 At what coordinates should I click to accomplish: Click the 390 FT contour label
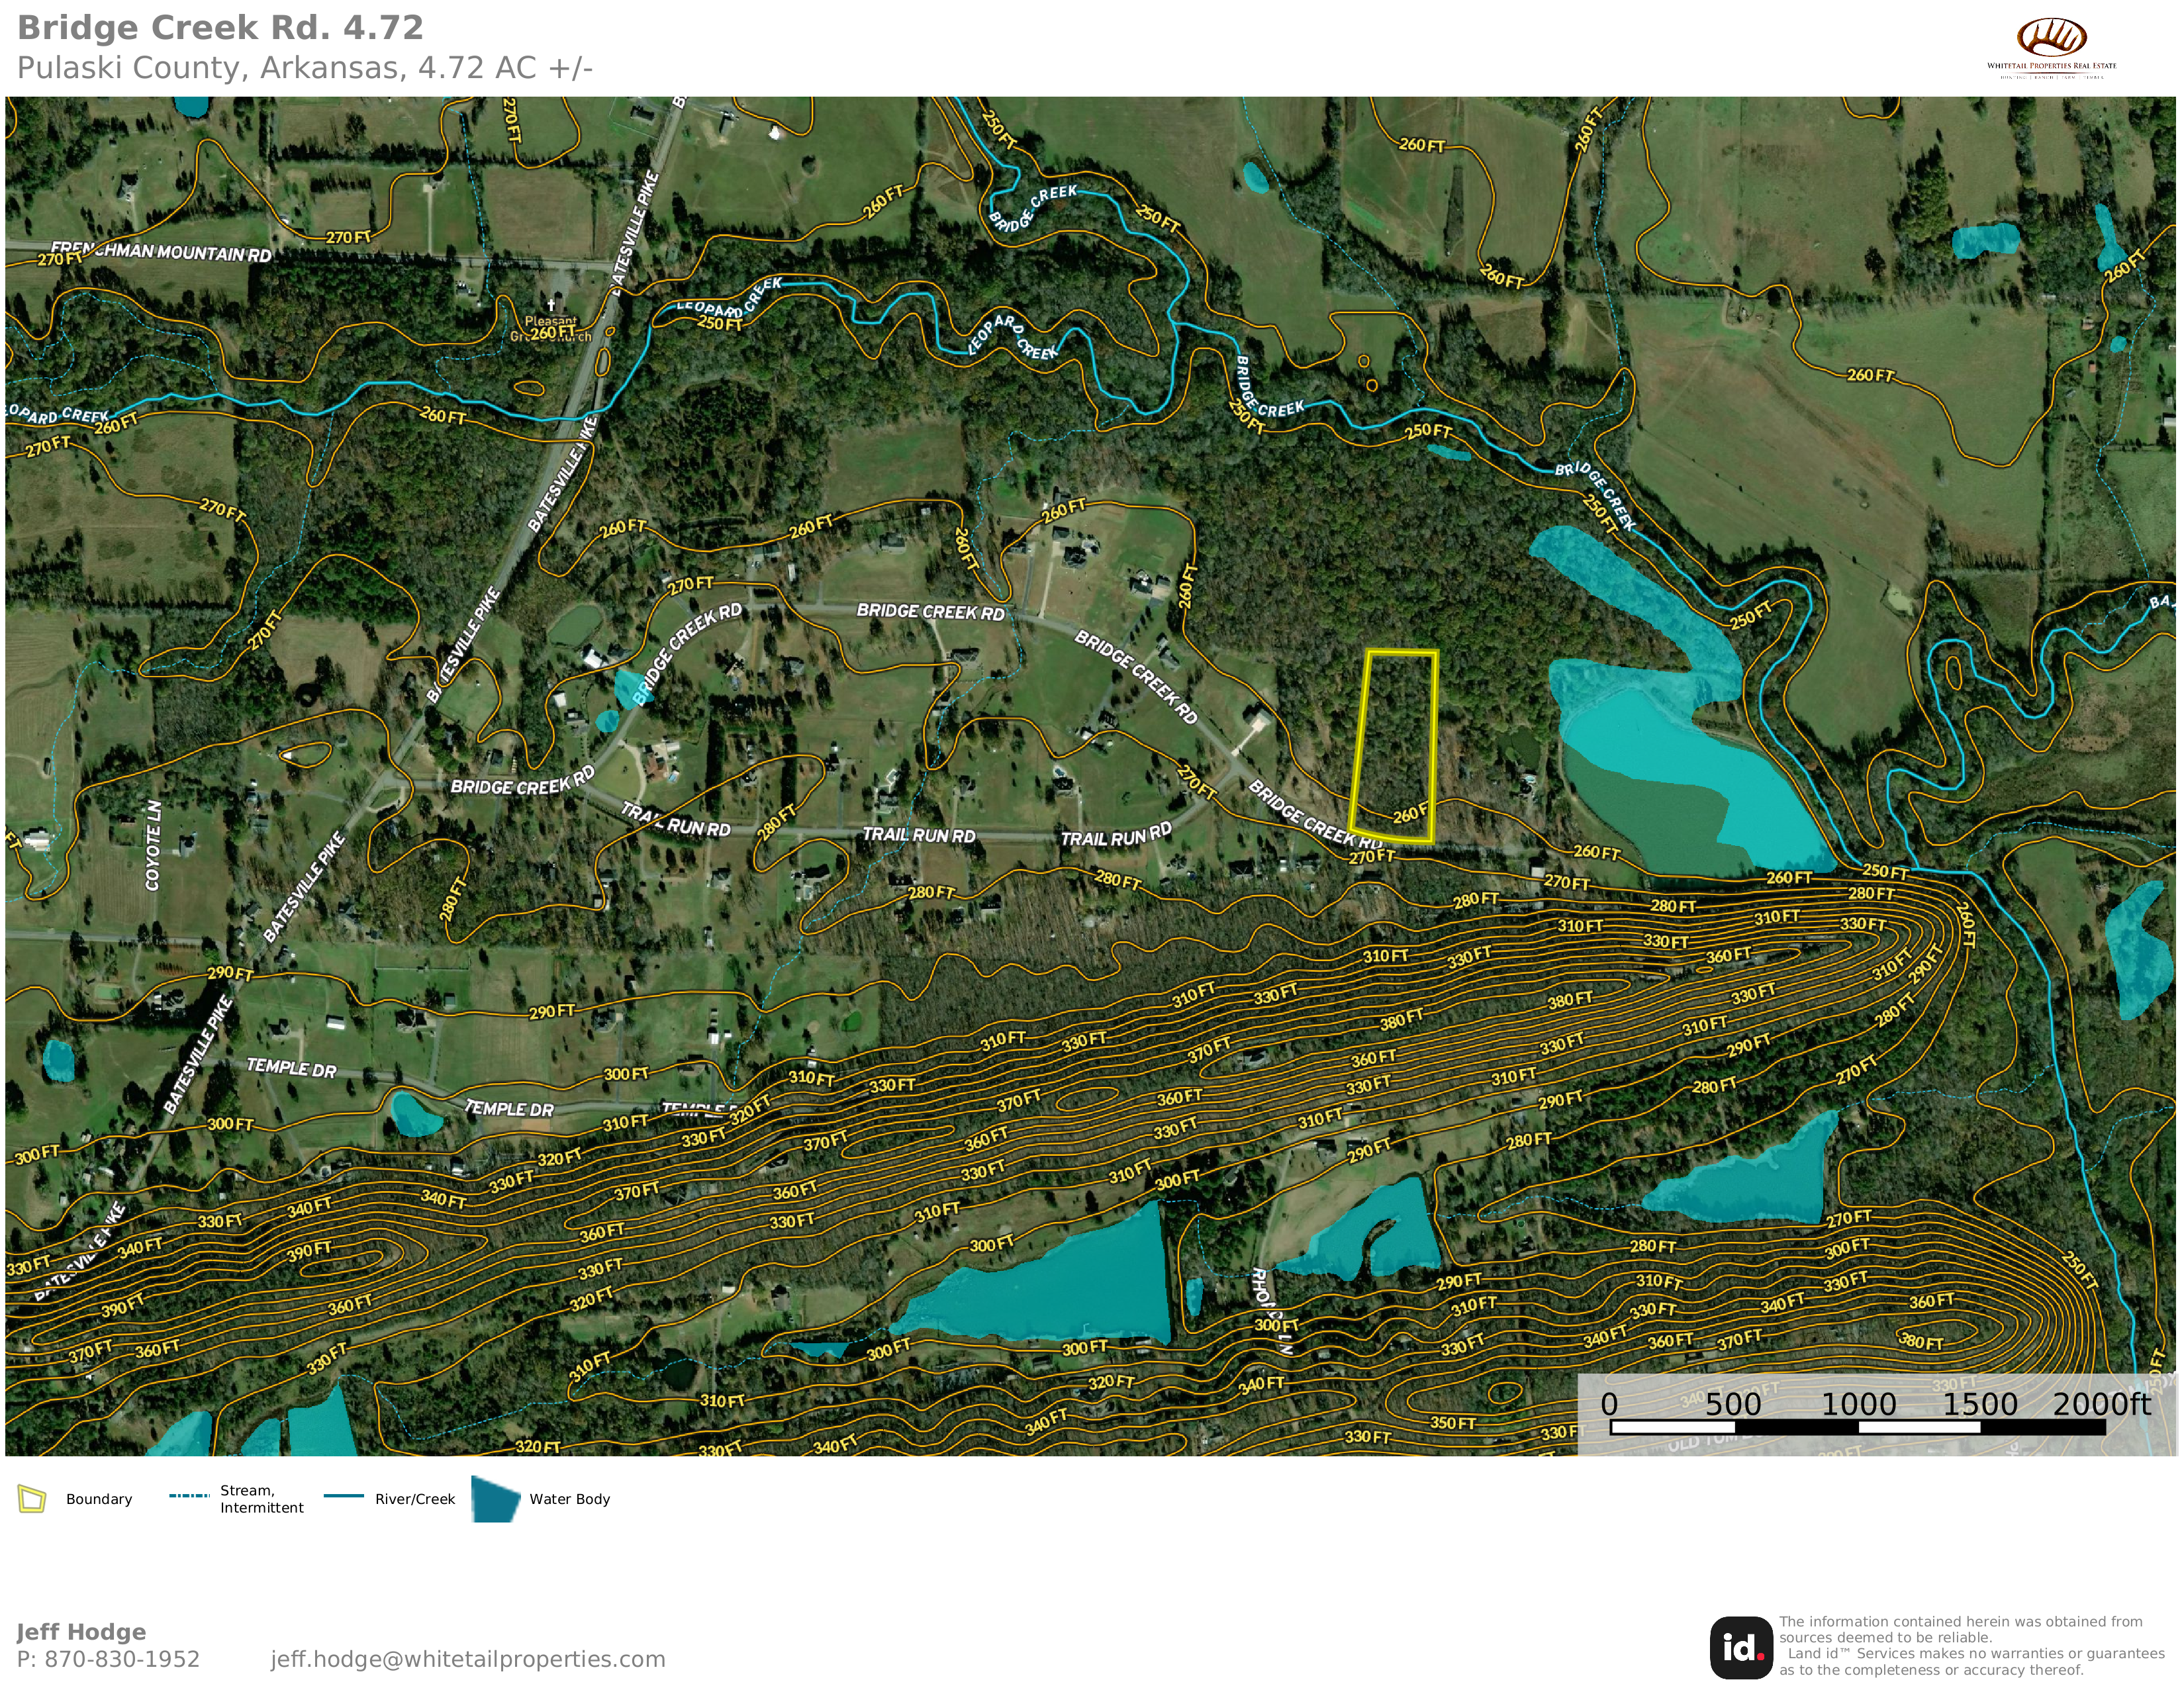[x=310, y=1250]
